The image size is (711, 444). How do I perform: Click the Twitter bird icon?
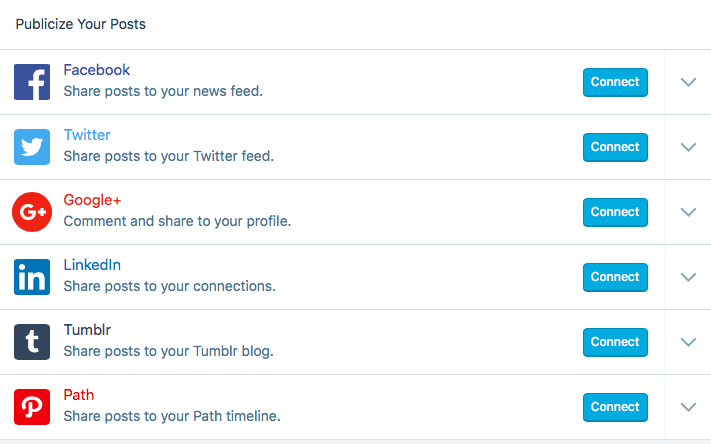[x=32, y=147]
